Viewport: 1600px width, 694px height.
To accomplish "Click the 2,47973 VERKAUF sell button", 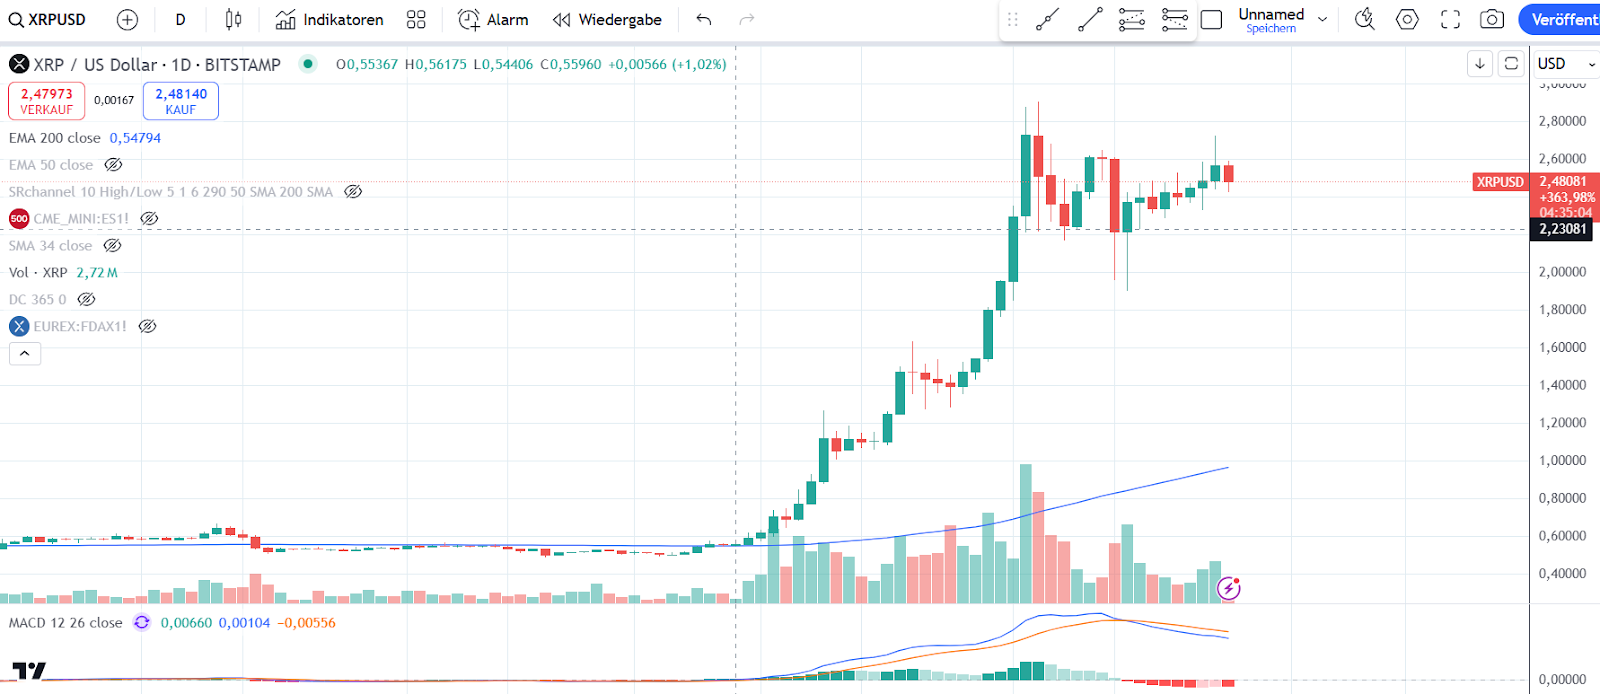I will (47, 101).
